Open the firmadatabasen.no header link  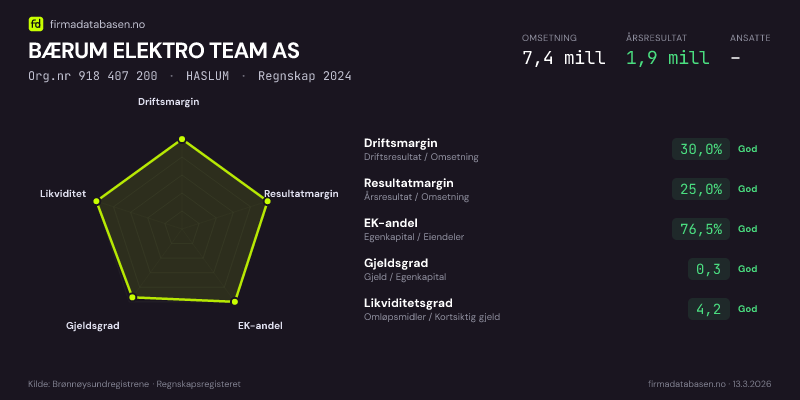click(x=96, y=24)
